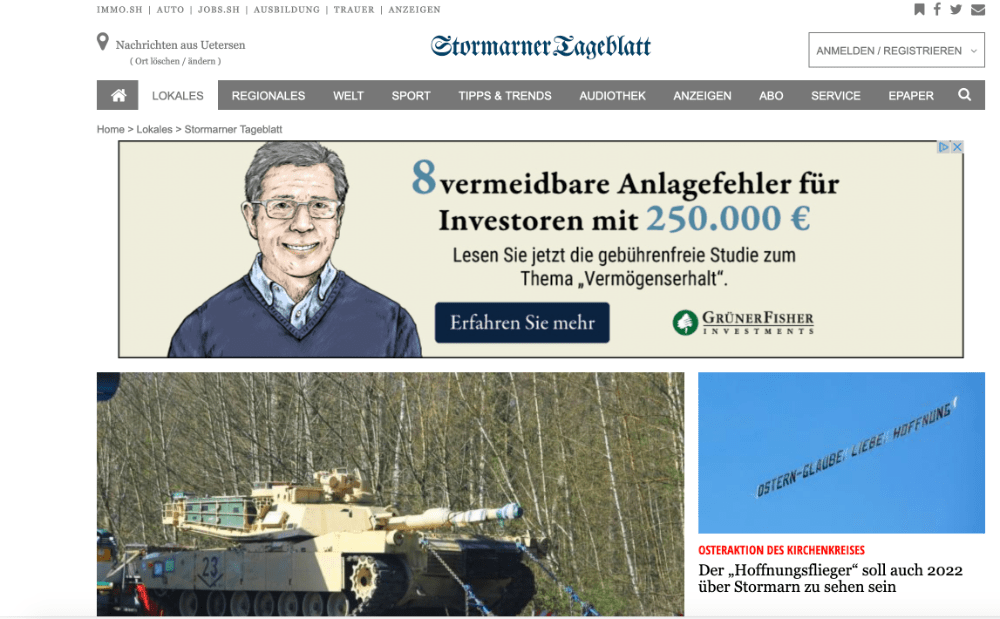This screenshot has height=619, width=1000.
Task: Click the envelope mail icon
Action: tap(978, 10)
